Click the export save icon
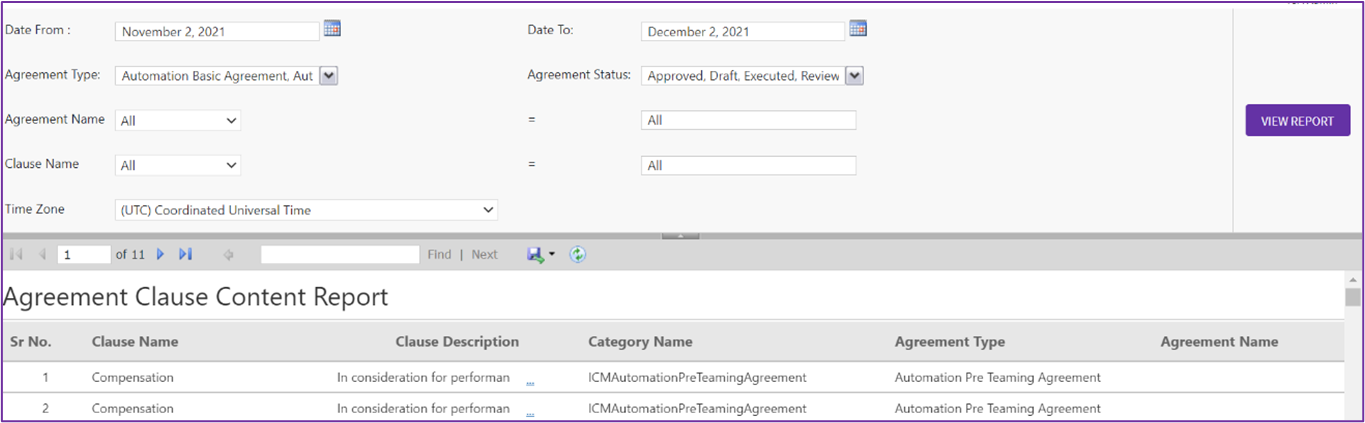 (x=536, y=255)
